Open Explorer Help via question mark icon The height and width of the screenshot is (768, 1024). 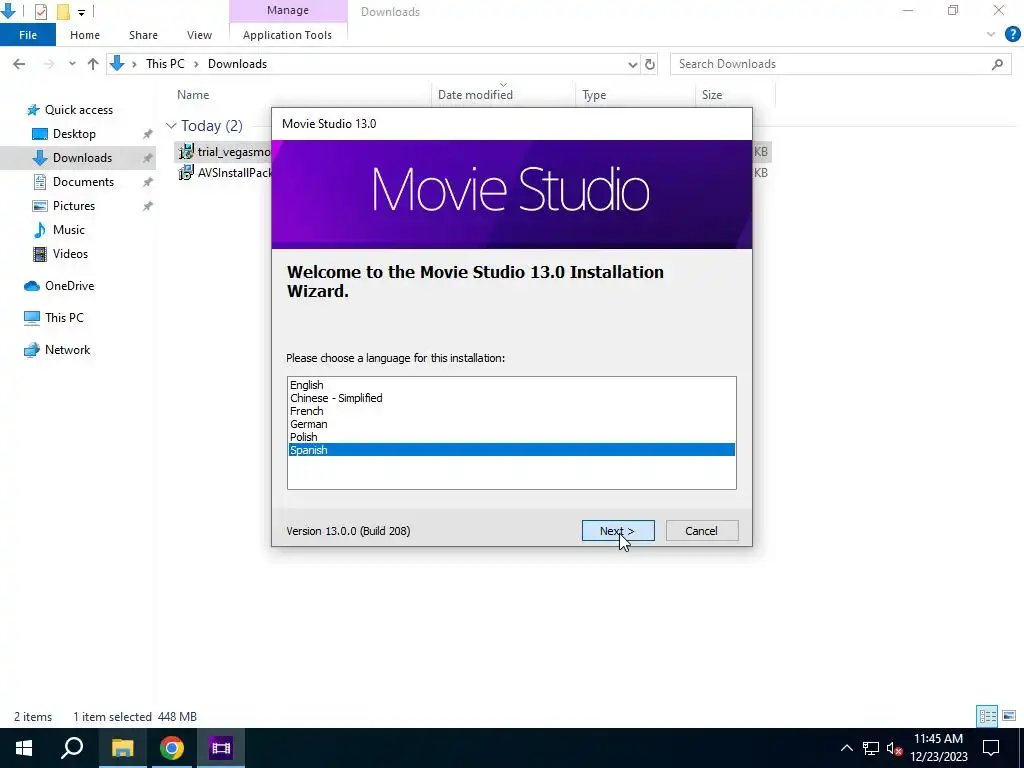click(1012, 35)
